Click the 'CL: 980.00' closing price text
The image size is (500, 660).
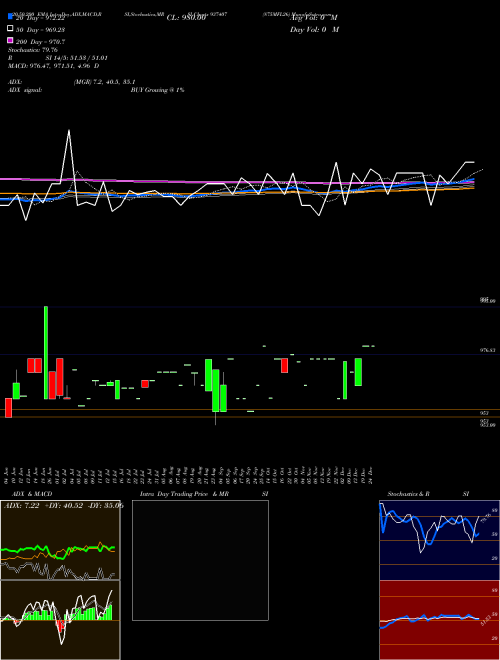[x=186, y=18]
